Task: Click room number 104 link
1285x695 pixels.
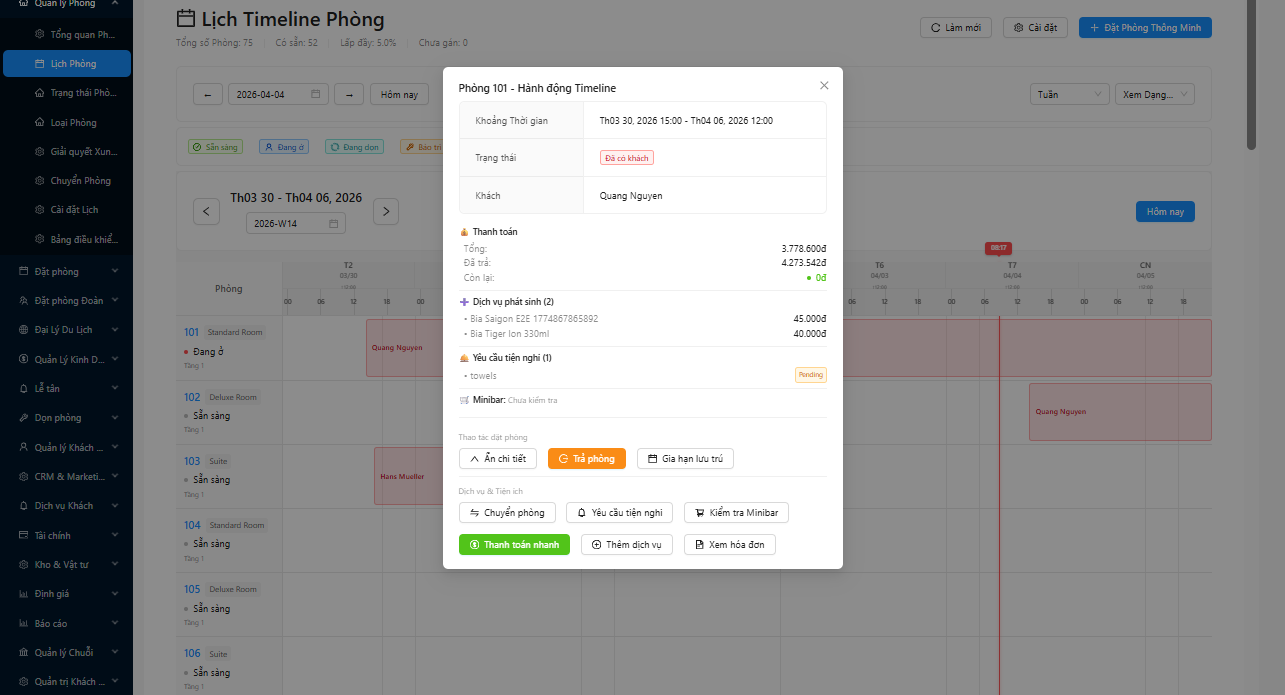Action: click(x=192, y=525)
